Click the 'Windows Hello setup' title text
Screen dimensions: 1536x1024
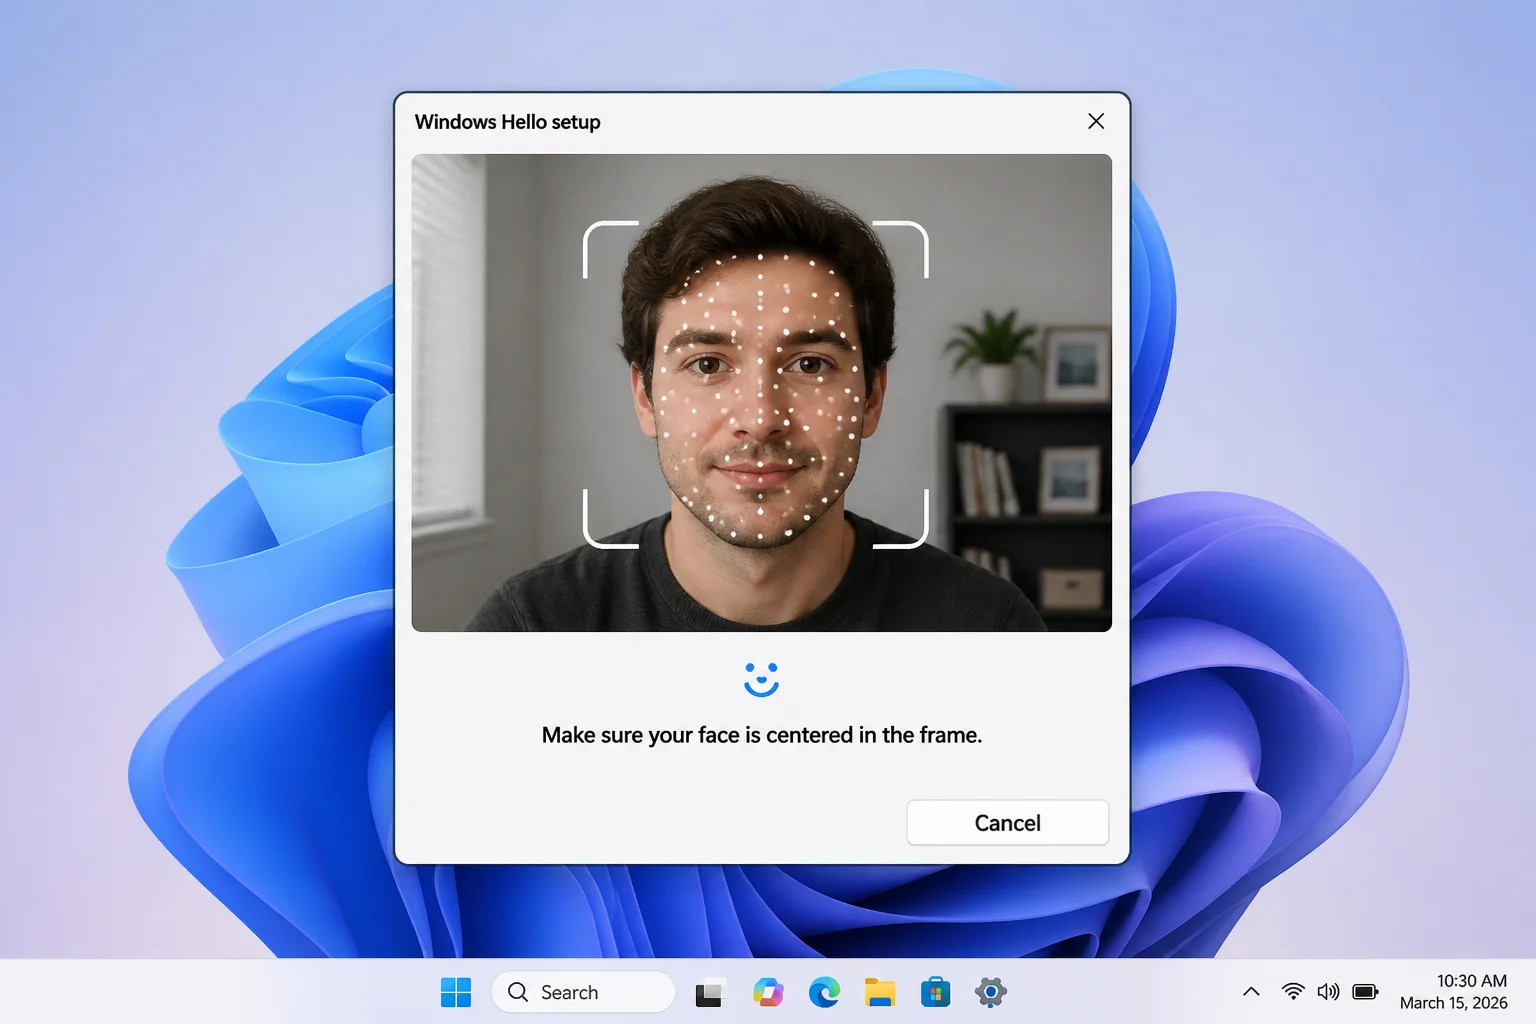click(507, 122)
